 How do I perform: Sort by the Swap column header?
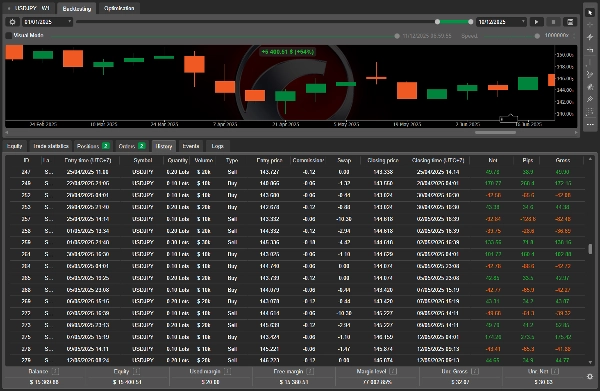tap(344, 160)
